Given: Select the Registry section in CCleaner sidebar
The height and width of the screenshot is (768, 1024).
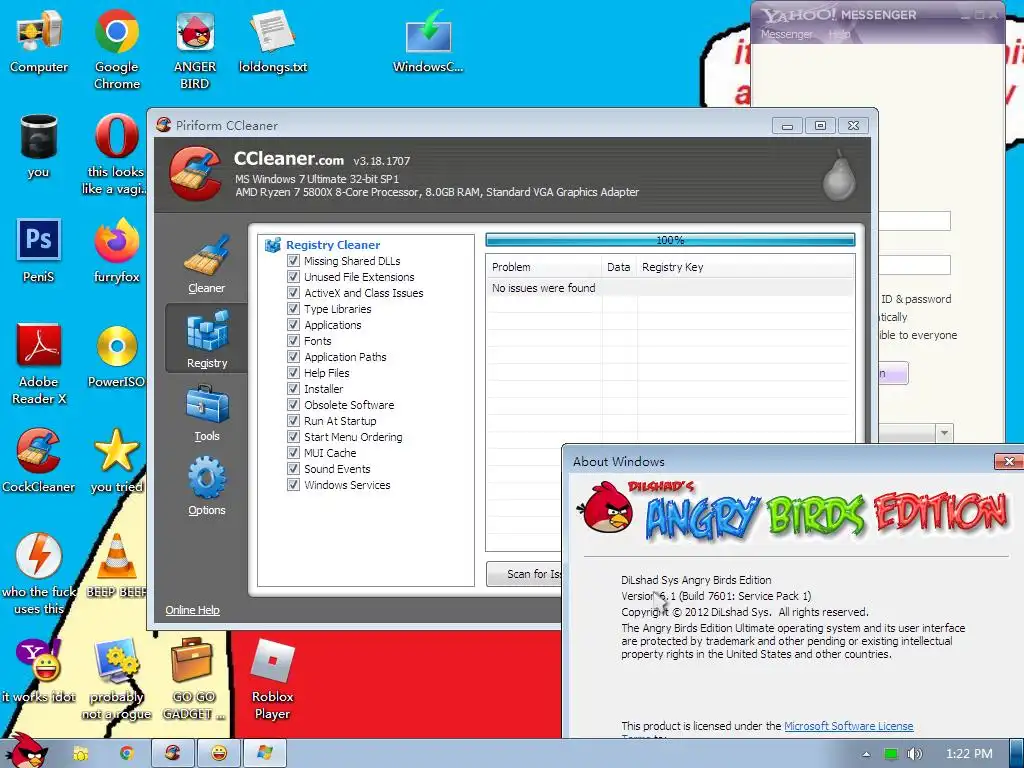Looking at the screenshot, I should click(x=206, y=338).
